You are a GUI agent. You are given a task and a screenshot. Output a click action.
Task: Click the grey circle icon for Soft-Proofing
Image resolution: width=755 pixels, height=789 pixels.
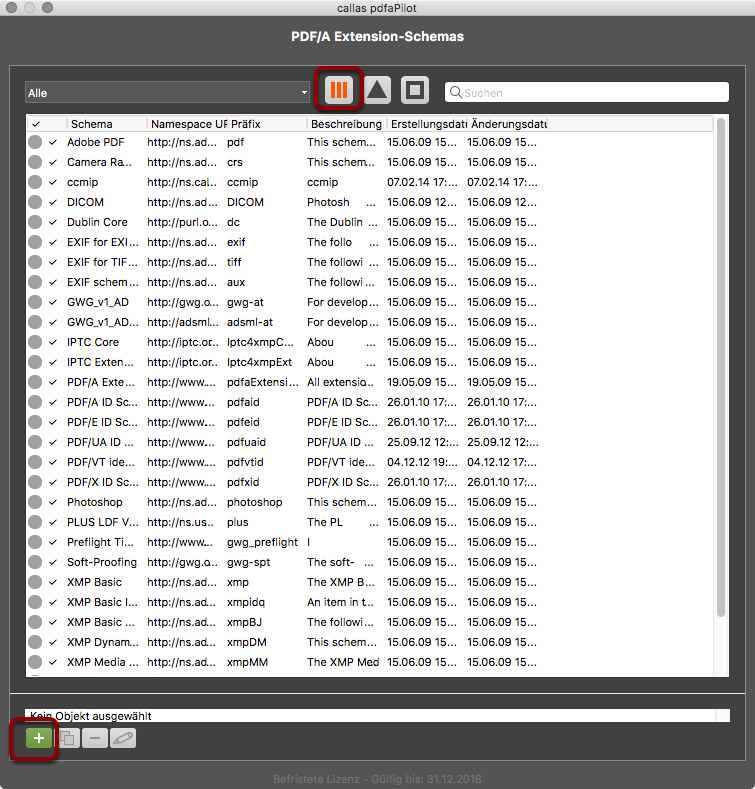(35, 562)
